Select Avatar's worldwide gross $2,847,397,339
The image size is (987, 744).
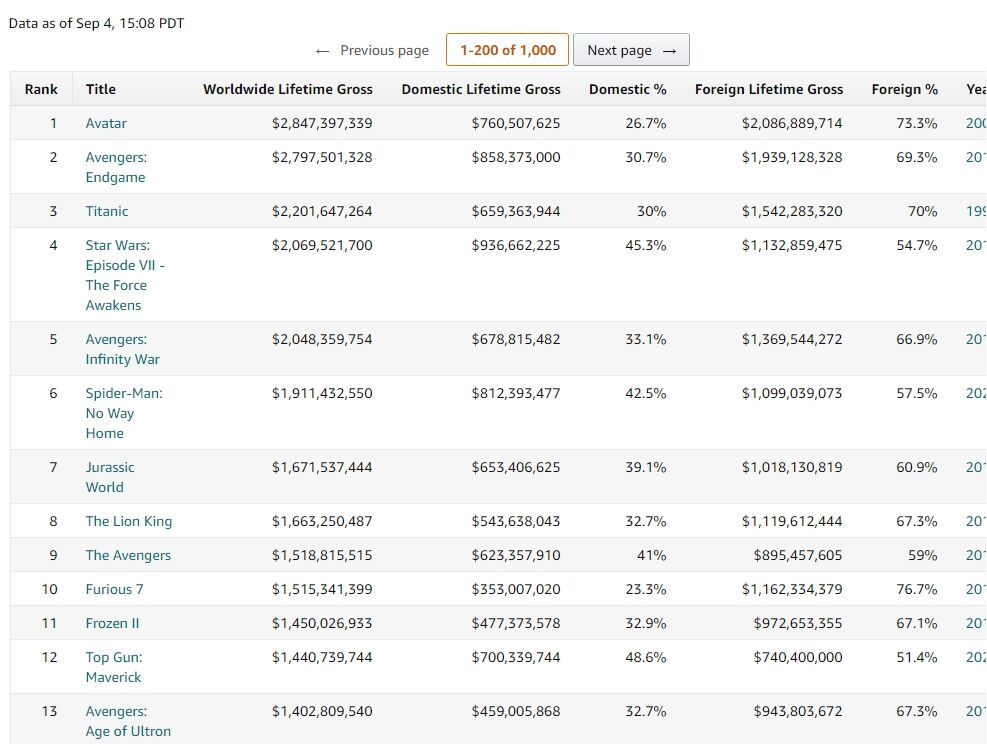pyautogui.click(x=322, y=123)
